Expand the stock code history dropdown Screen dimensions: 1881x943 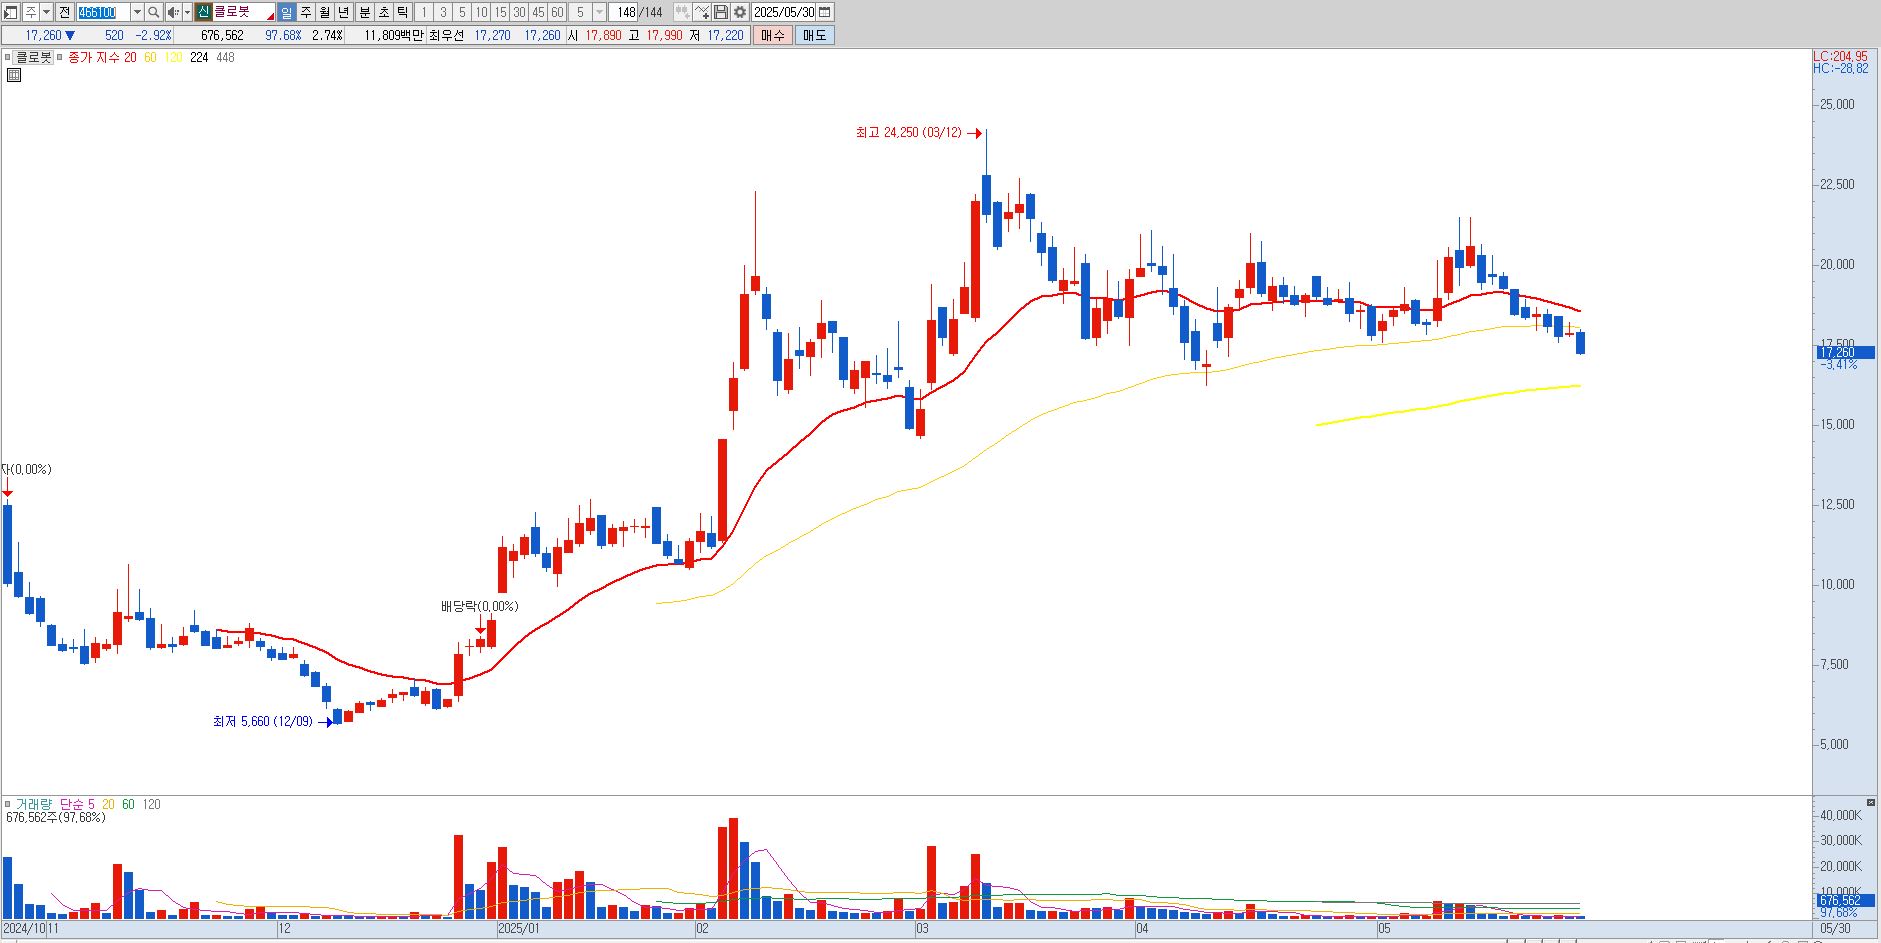pos(137,12)
